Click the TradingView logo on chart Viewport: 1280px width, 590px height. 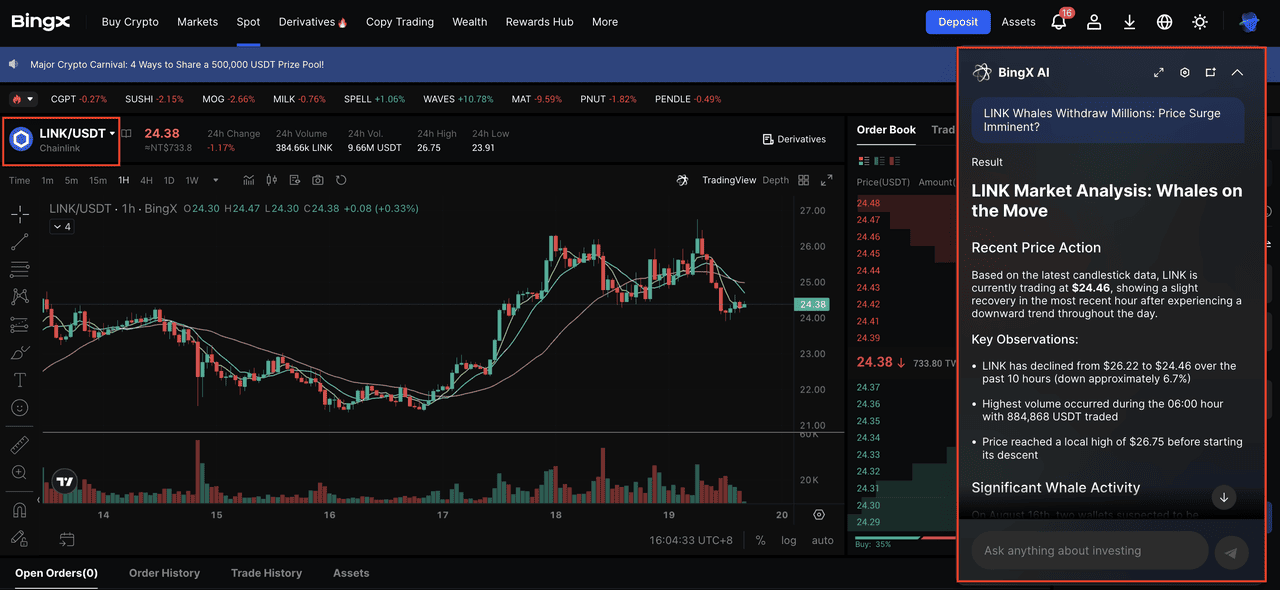65,482
